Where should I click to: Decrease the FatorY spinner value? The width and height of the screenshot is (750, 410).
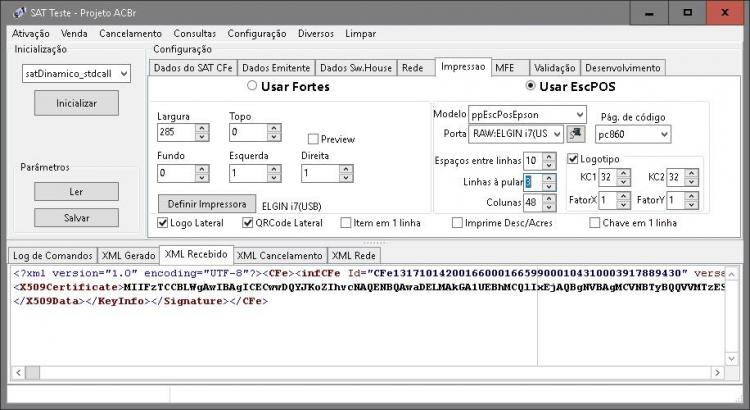(x=692, y=204)
